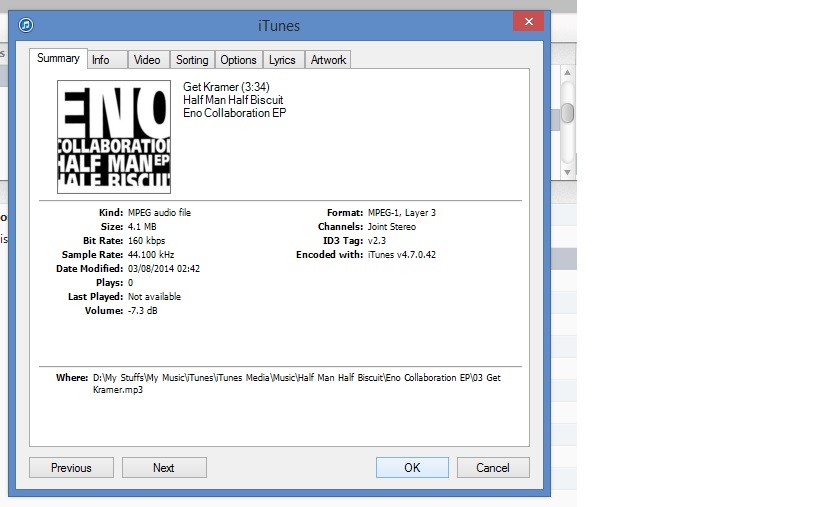The height and width of the screenshot is (507, 819).
Task: Click the iTunes logo icon in title bar
Action: pyautogui.click(x=26, y=25)
